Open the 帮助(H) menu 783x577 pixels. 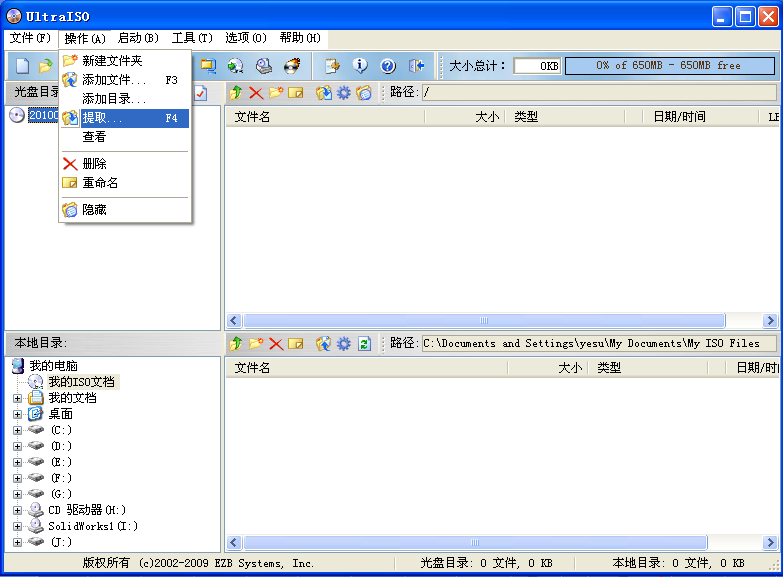tap(300, 38)
